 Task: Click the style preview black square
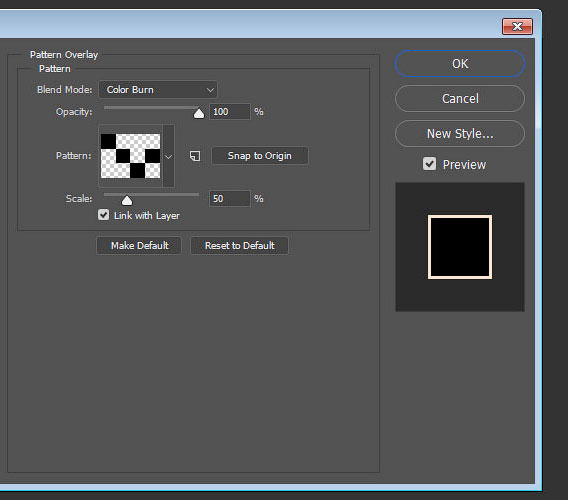pyautogui.click(x=460, y=247)
